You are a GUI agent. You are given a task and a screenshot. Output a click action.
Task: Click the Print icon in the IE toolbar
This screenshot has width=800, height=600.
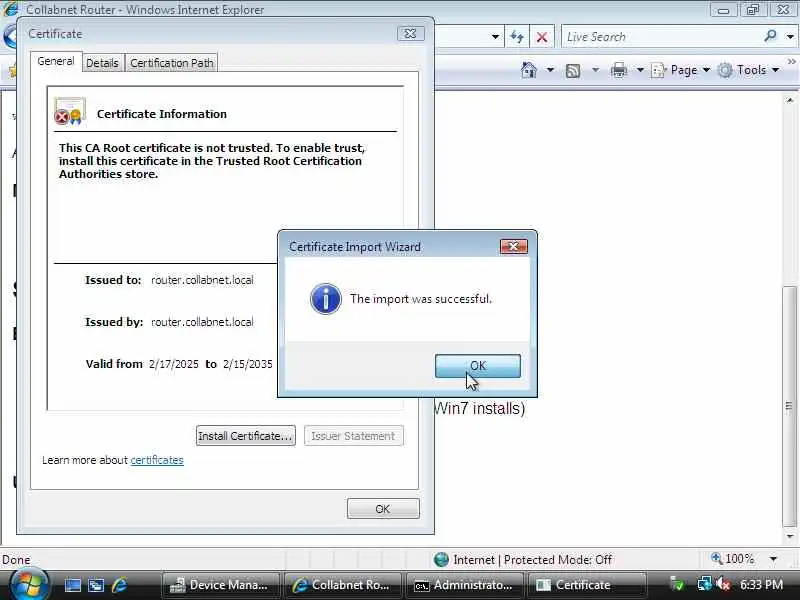(618, 70)
